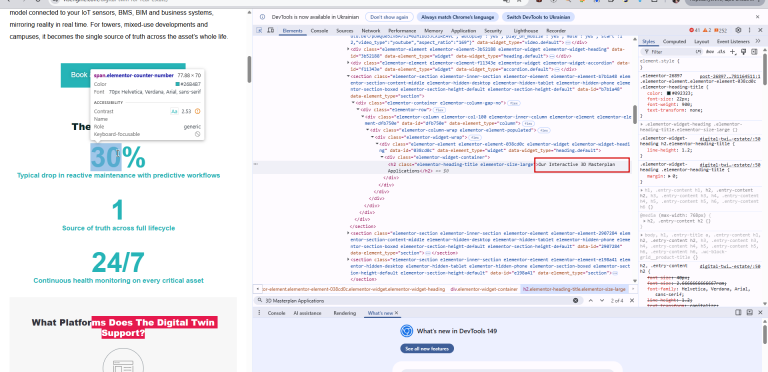
Task: Open the drawer three-dot menu
Action: [x=260, y=313]
